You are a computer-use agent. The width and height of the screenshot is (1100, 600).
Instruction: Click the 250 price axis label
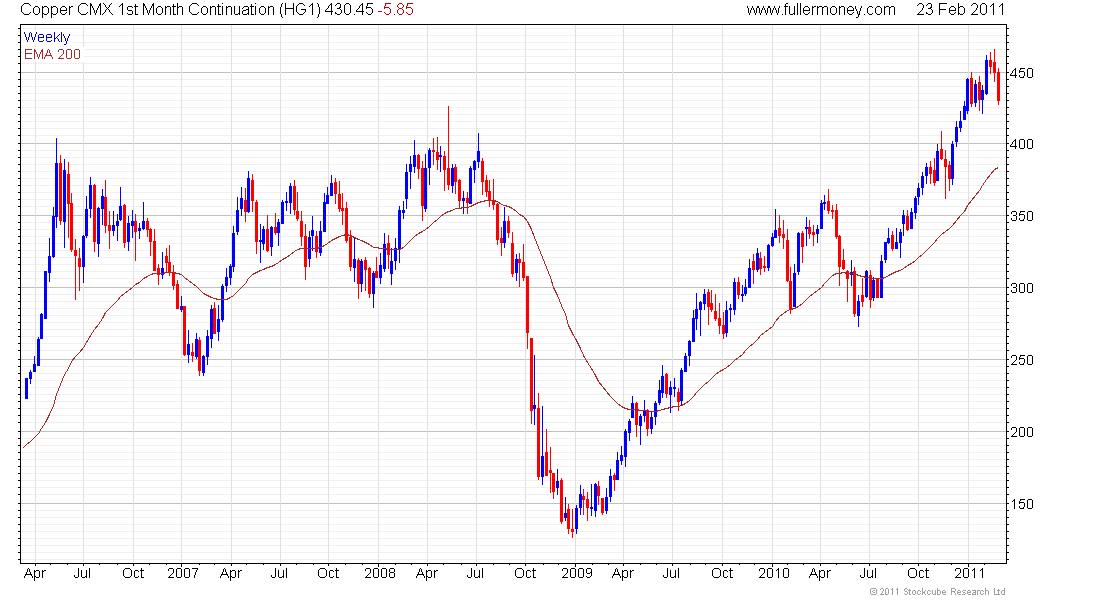[1021, 360]
